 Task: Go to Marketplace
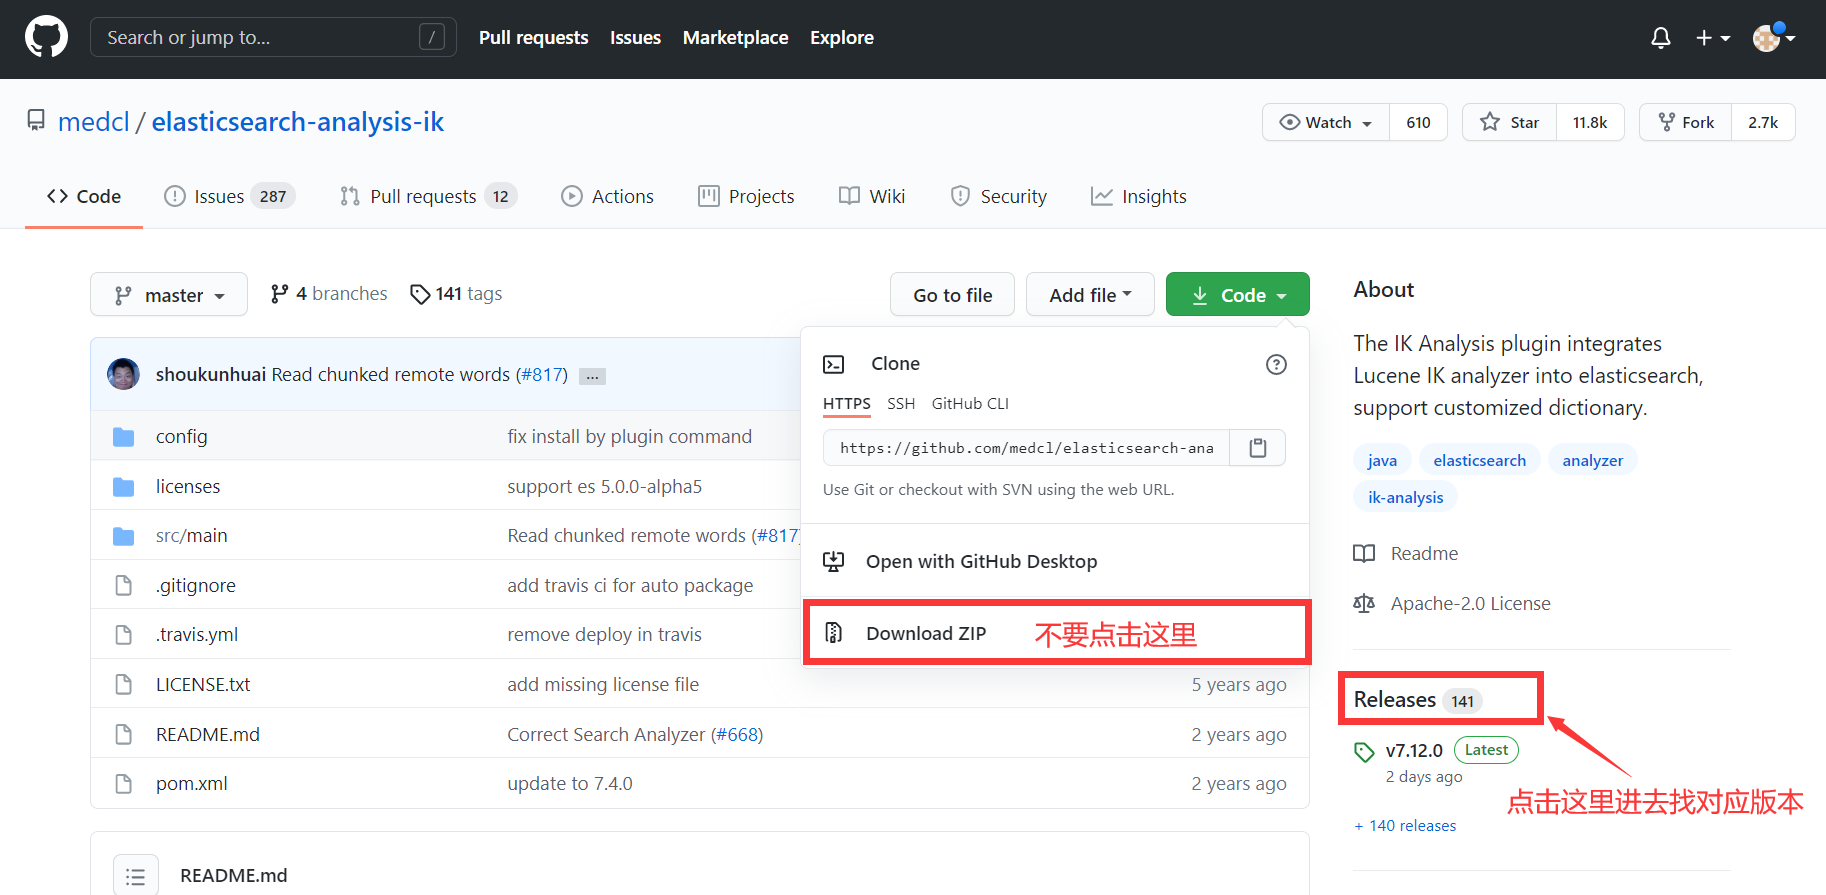click(x=735, y=38)
